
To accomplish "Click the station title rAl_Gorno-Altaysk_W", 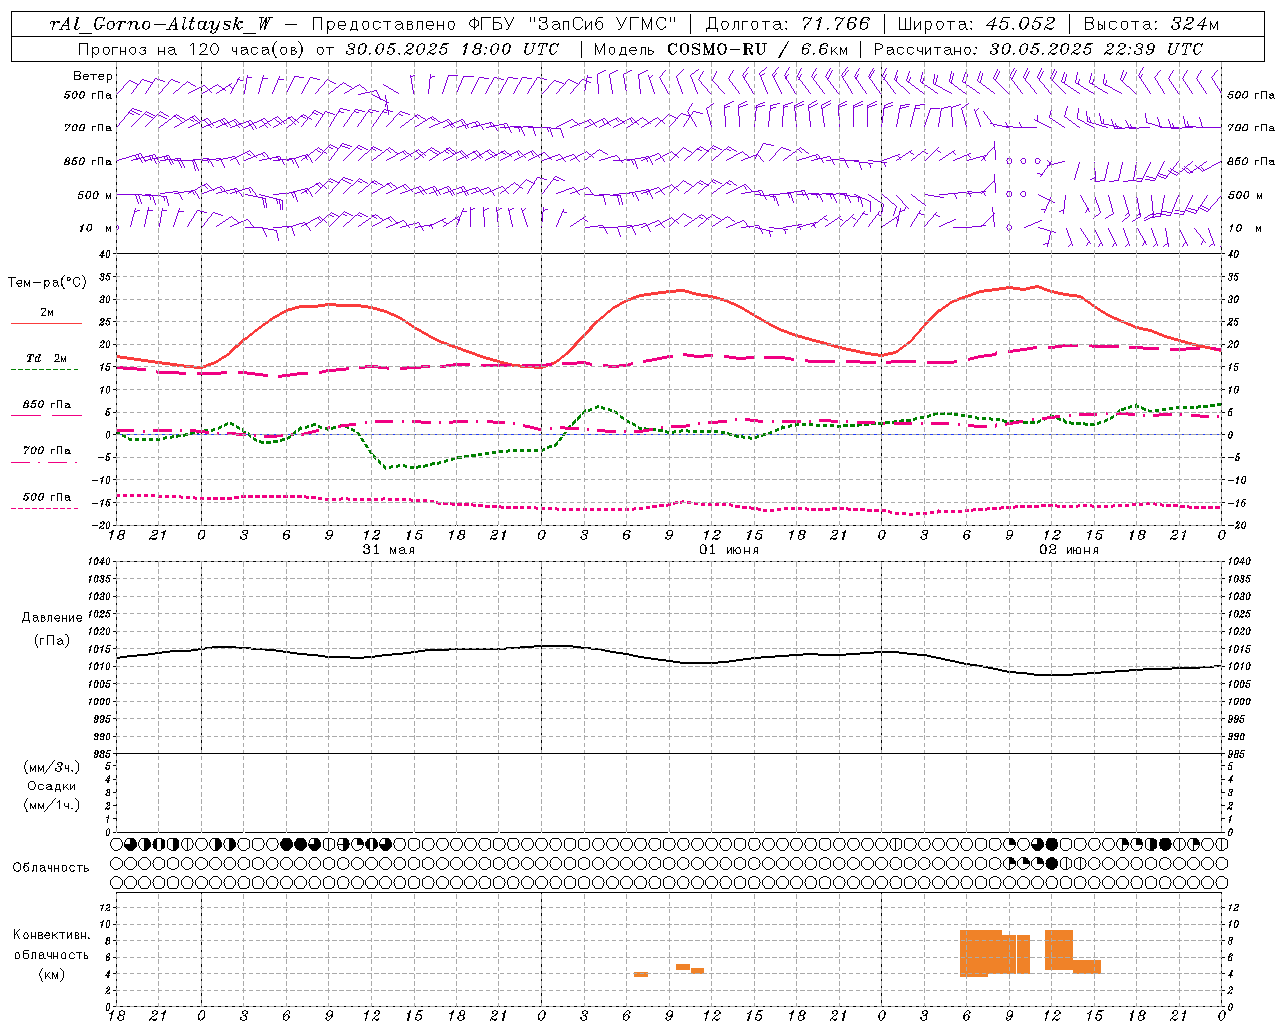I will click(x=160, y=24).
